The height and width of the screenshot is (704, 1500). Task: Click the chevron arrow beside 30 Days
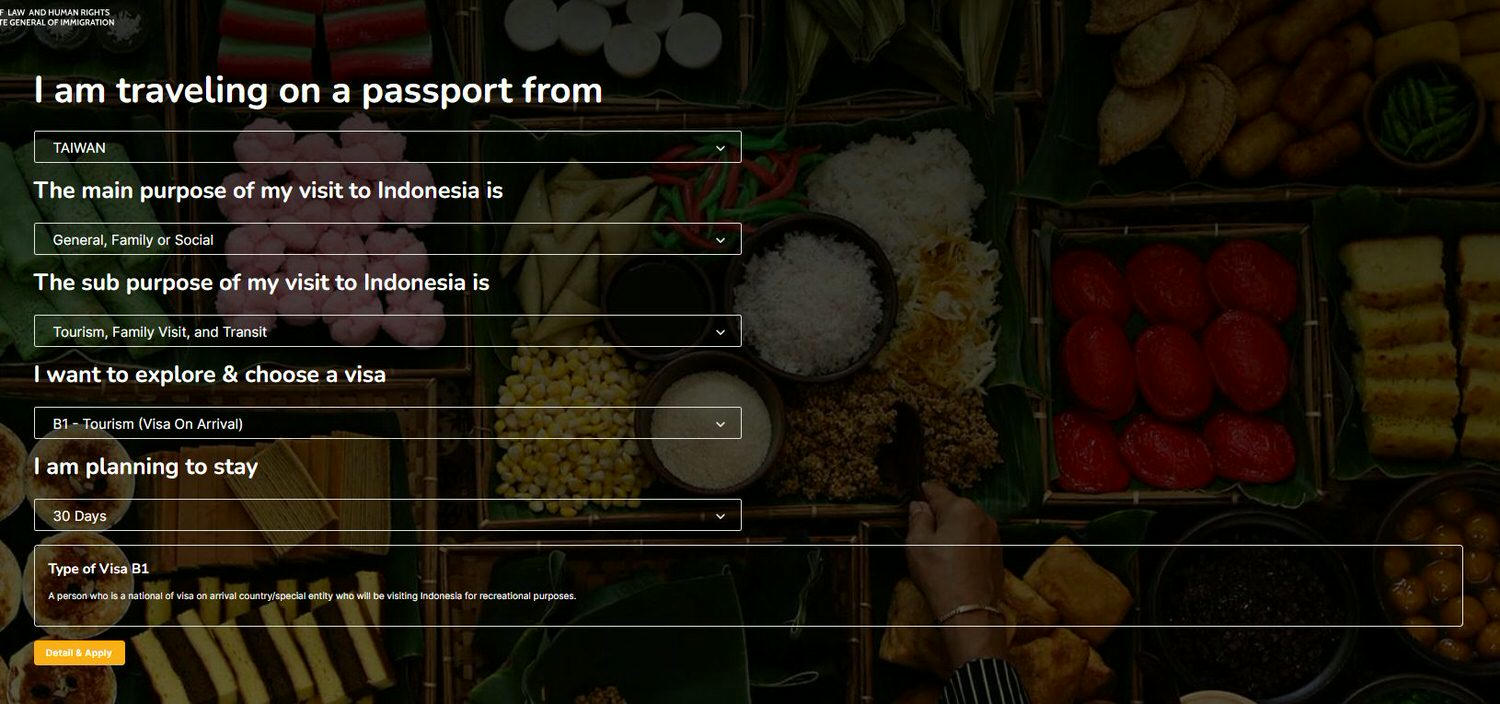[x=720, y=516]
